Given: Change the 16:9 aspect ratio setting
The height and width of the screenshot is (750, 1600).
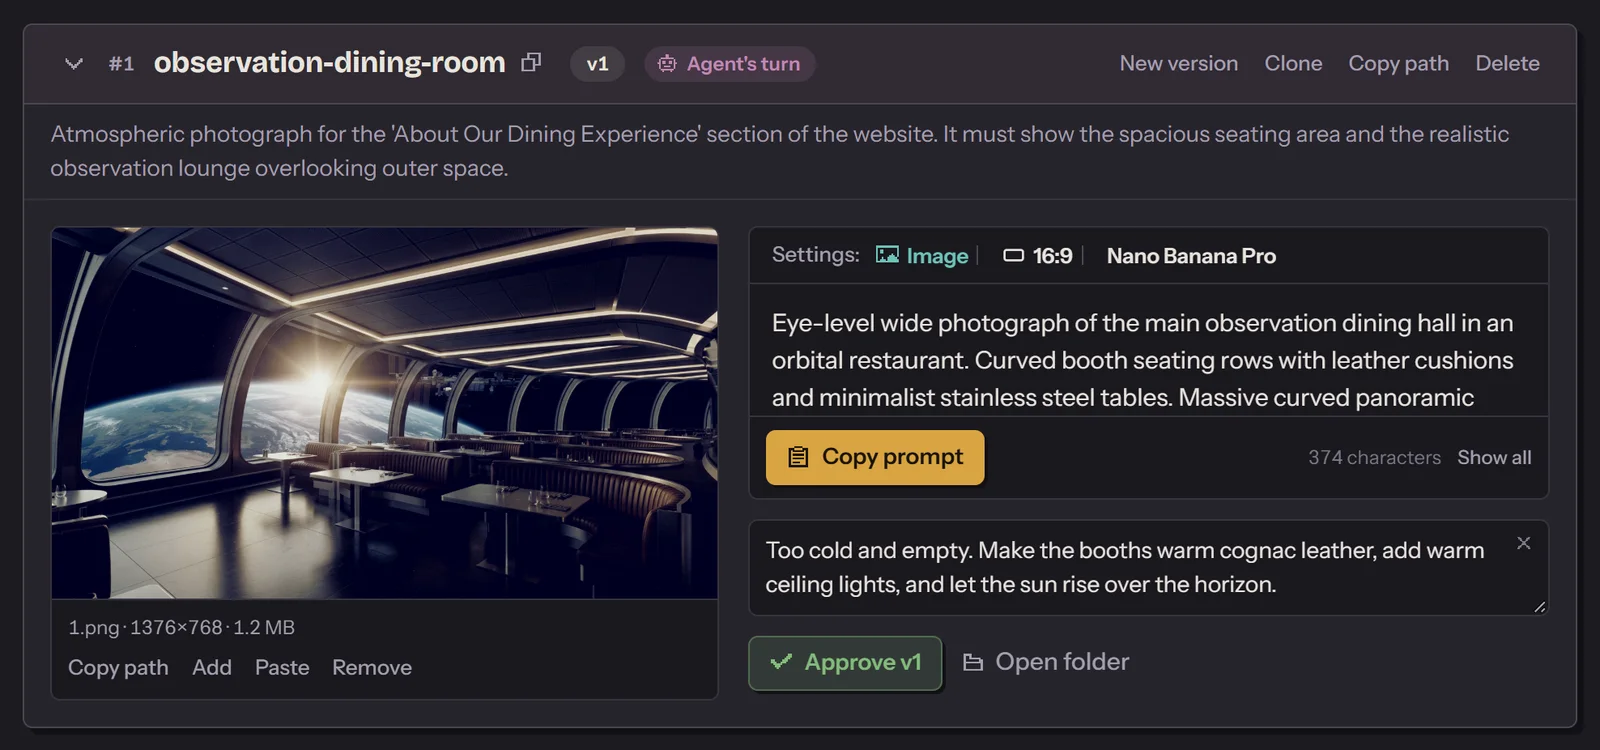Looking at the screenshot, I should click(1038, 256).
